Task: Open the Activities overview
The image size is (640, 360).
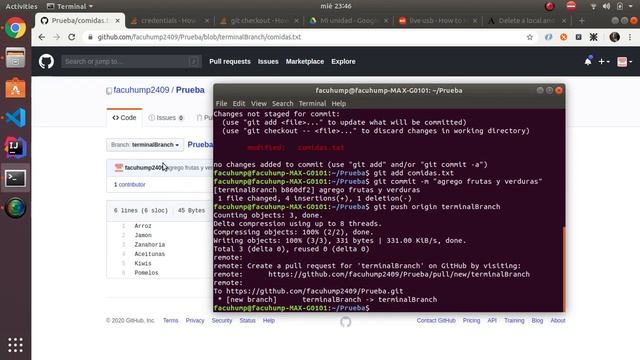Action: click(21, 6)
